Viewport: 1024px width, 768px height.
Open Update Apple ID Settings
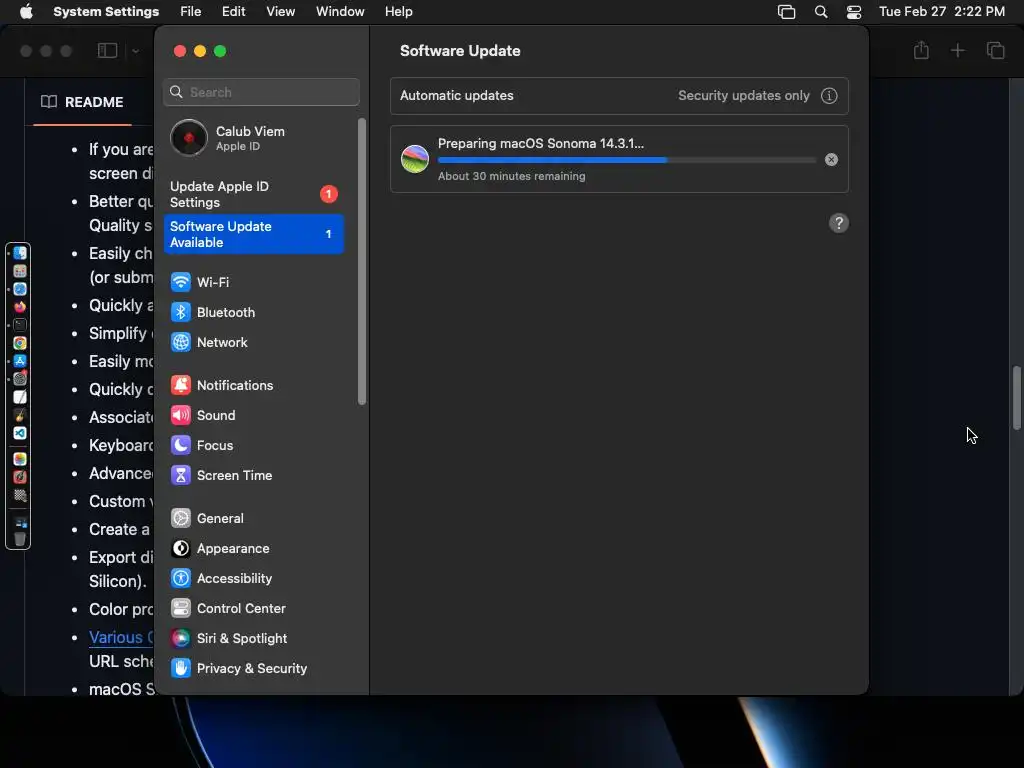tap(255, 194)
